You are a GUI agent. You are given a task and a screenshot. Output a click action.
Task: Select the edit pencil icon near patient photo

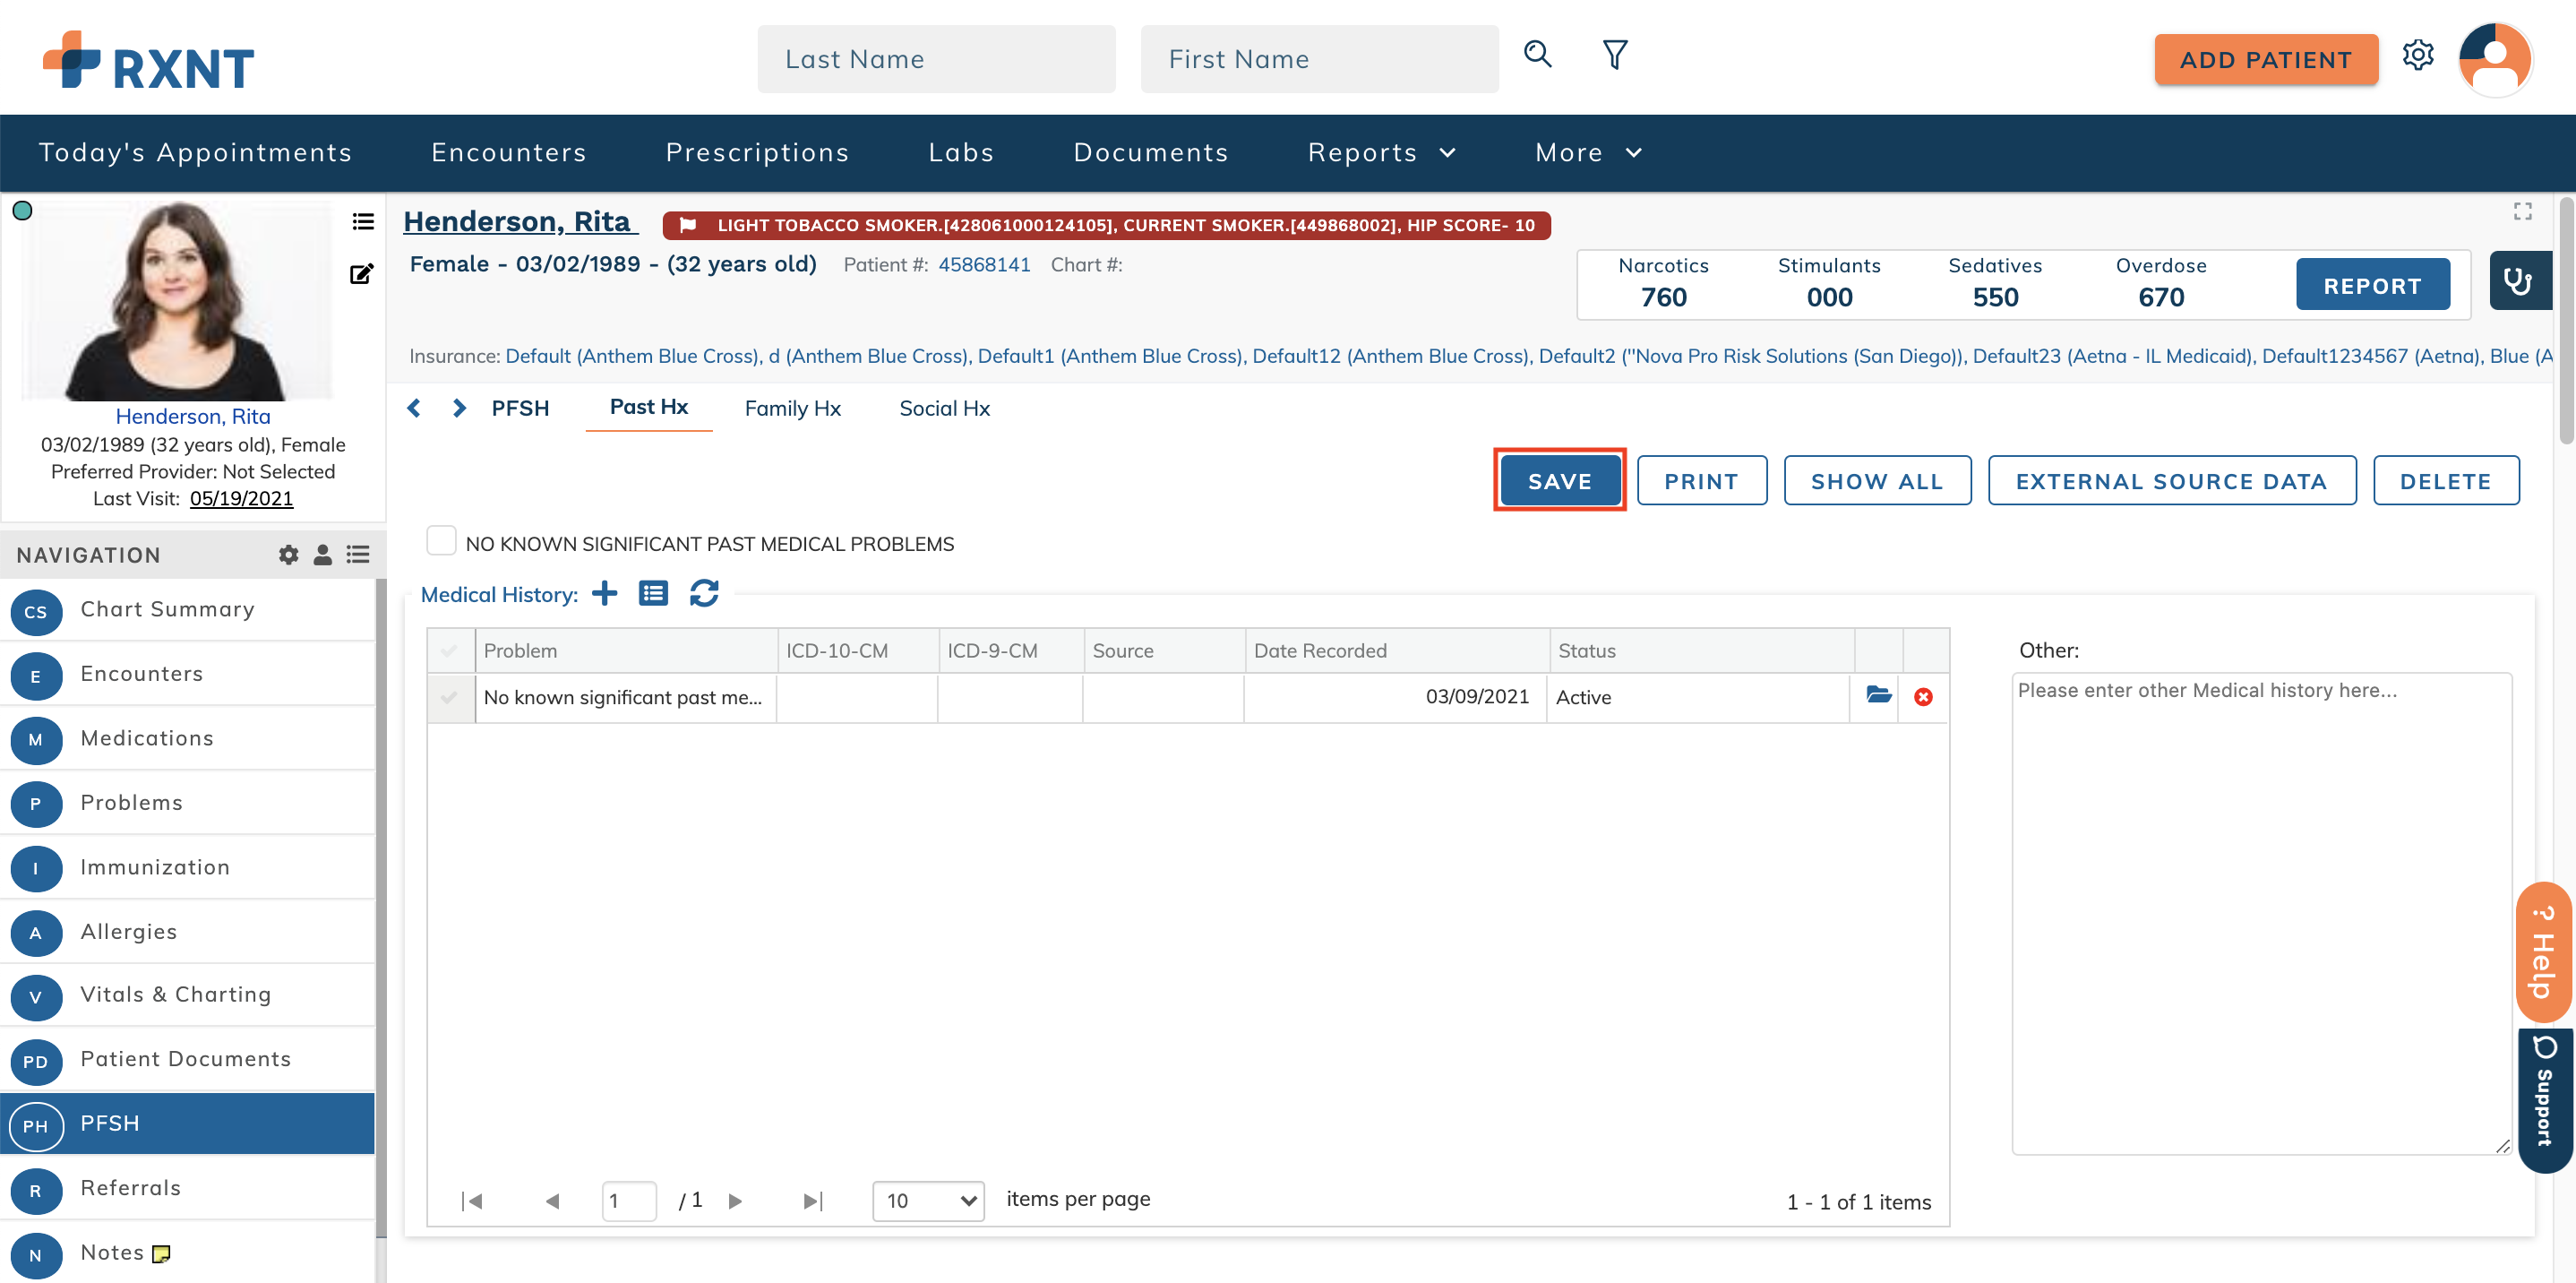pos(362,272)
